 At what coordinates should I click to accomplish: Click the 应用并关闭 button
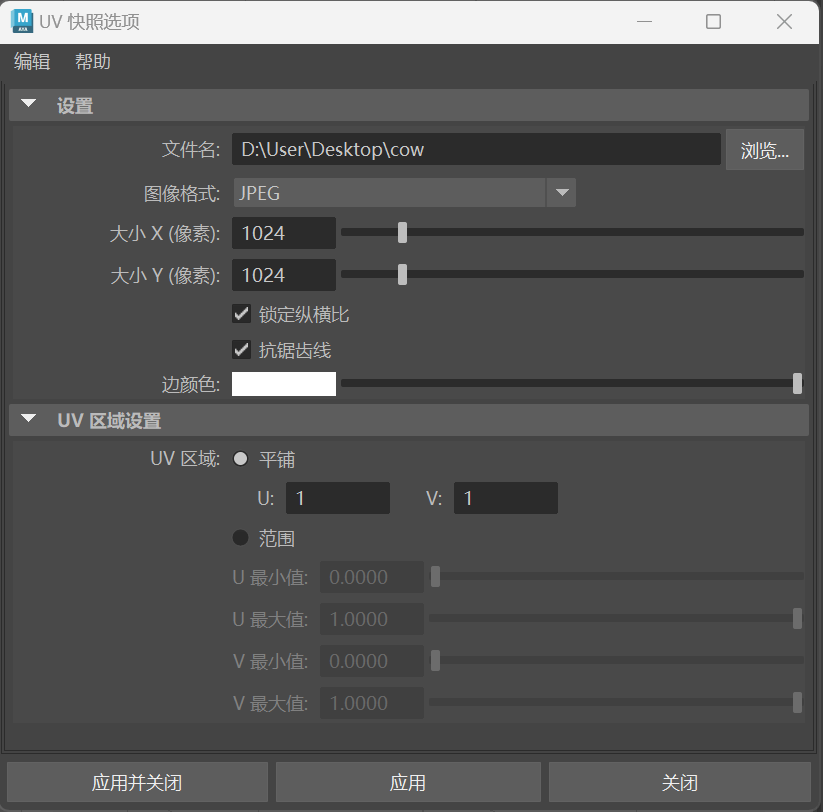(138, 782)
